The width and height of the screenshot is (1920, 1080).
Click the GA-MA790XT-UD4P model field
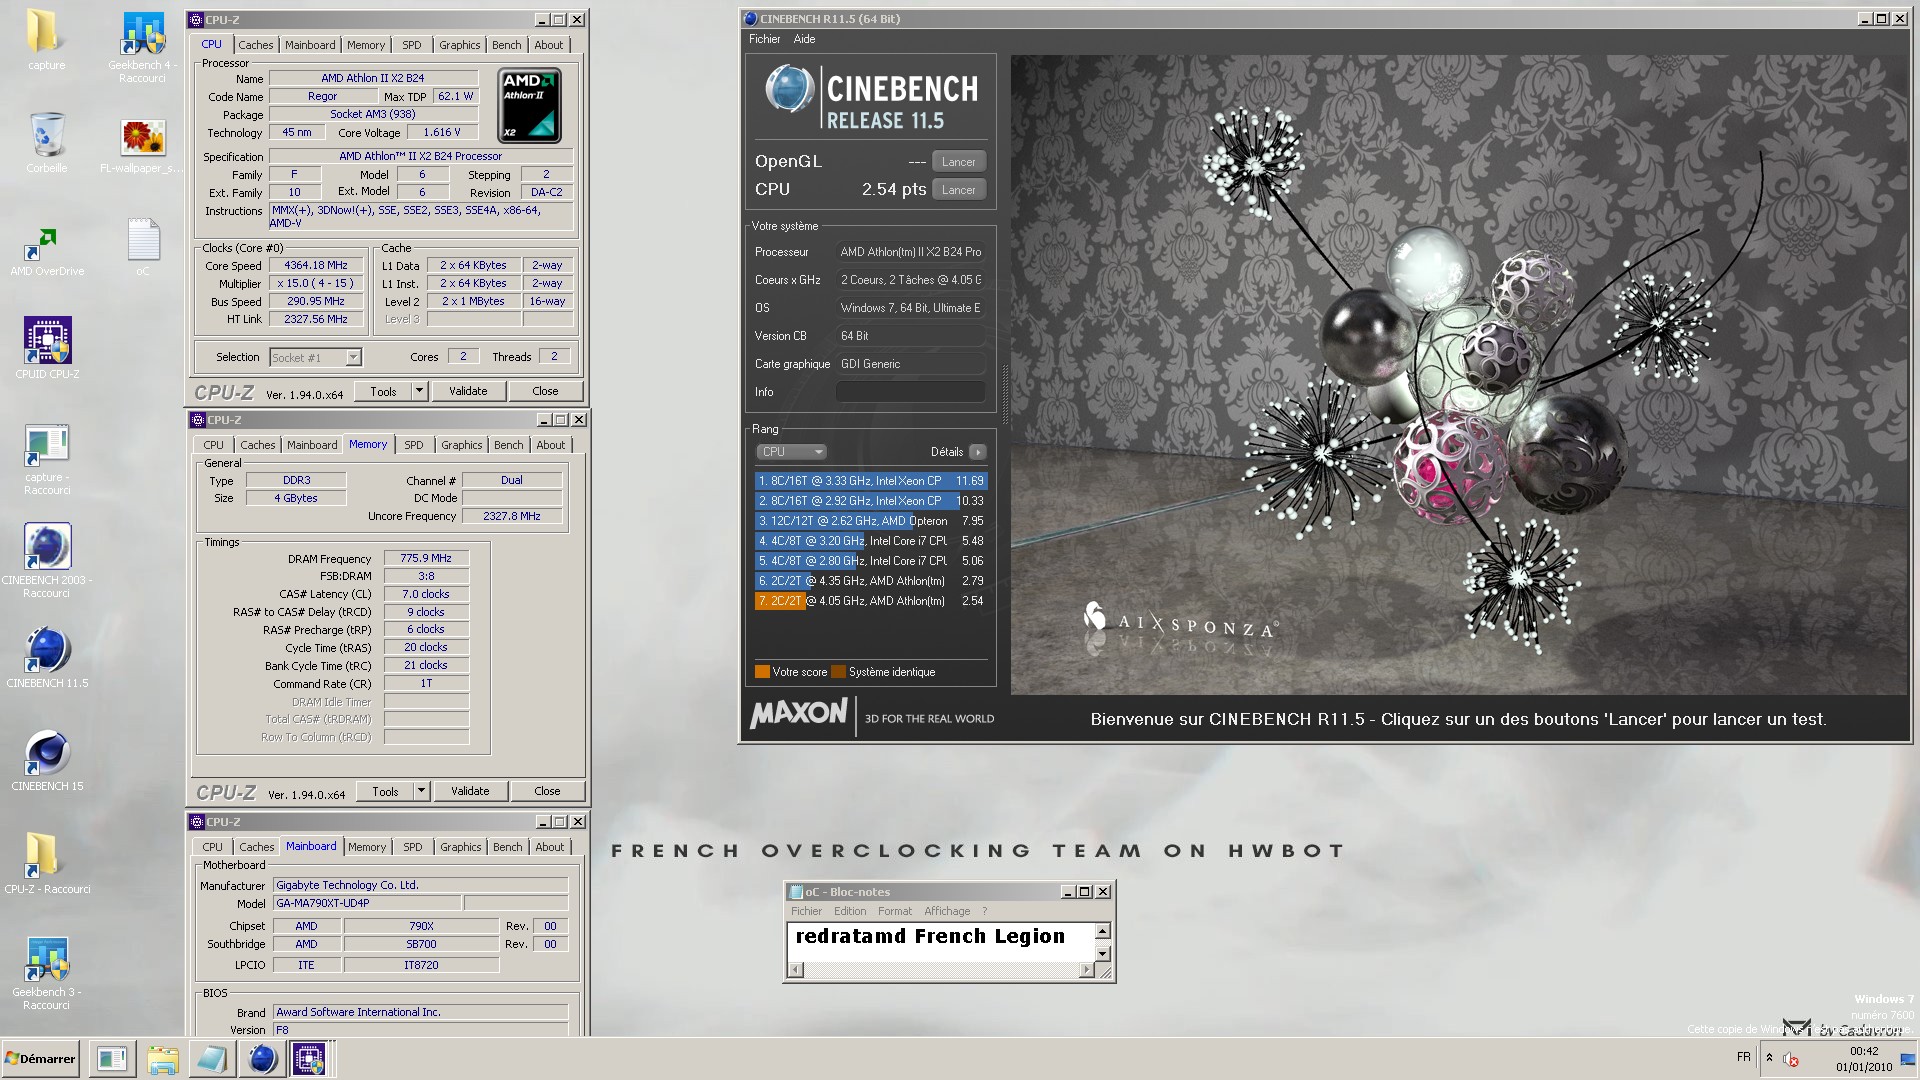click(367, 903)
